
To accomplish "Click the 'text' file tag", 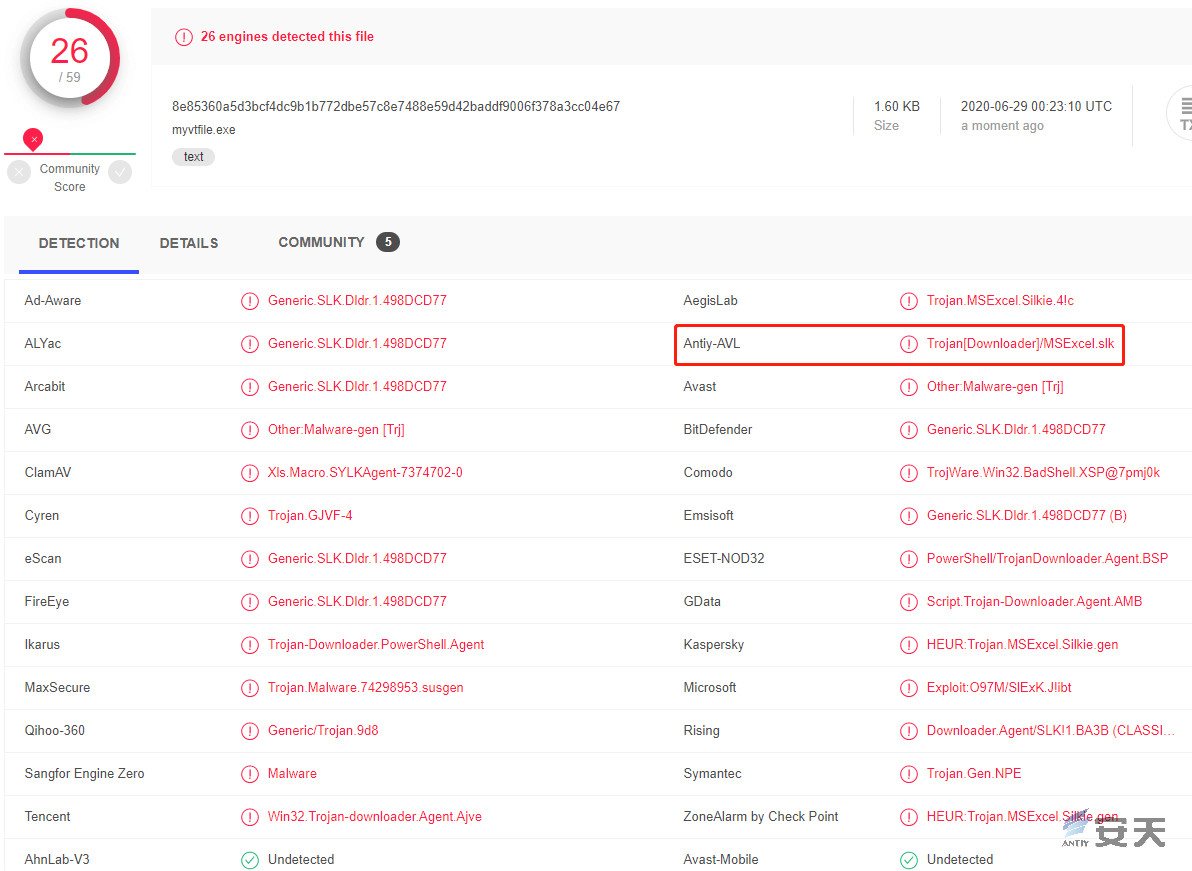I will pyautogui.click(x=194, y=157).
